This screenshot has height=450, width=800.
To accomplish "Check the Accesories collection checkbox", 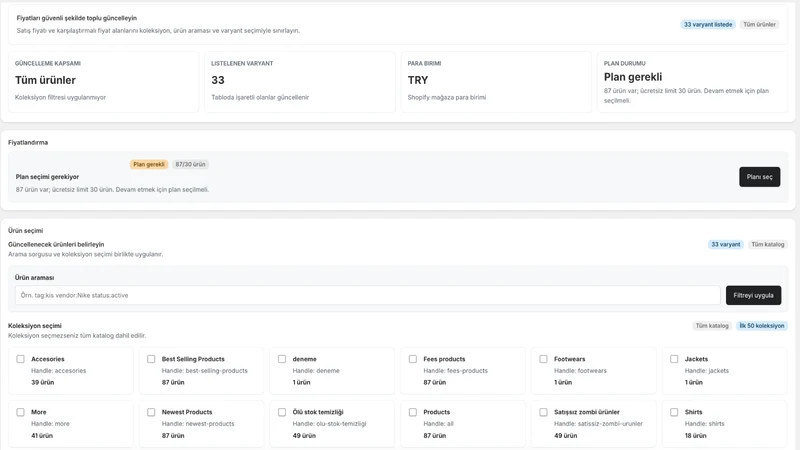I will [20, 359].
